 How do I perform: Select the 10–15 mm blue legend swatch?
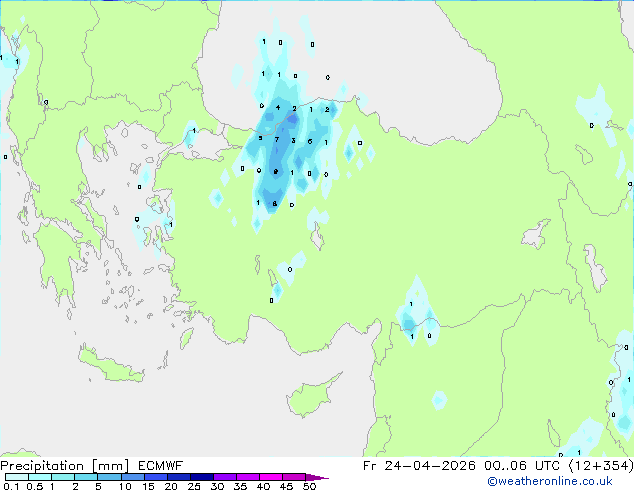[132, 477]
